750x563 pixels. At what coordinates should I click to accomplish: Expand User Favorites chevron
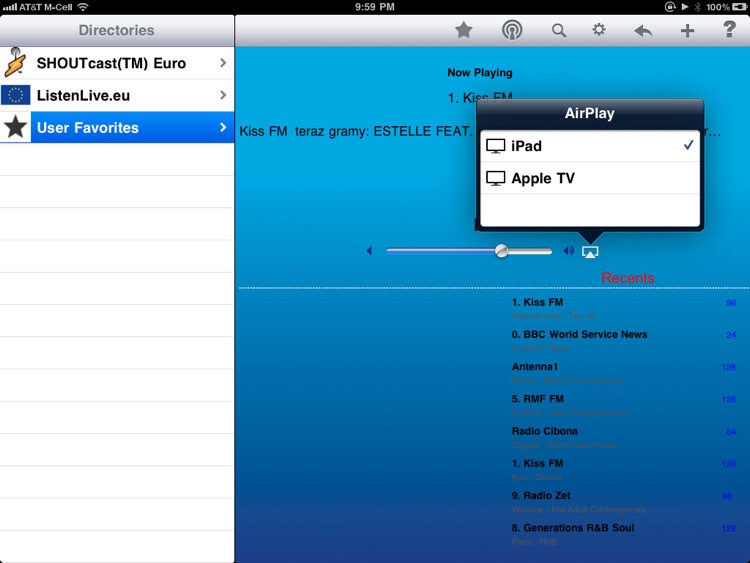223,127
